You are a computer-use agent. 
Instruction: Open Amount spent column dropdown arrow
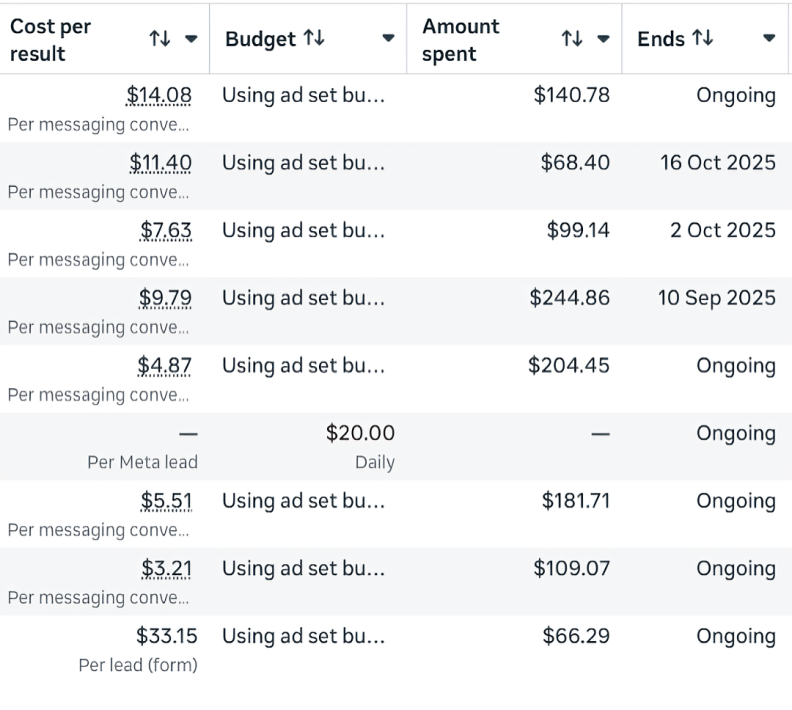pyautogui.click(x=603, y=38)
